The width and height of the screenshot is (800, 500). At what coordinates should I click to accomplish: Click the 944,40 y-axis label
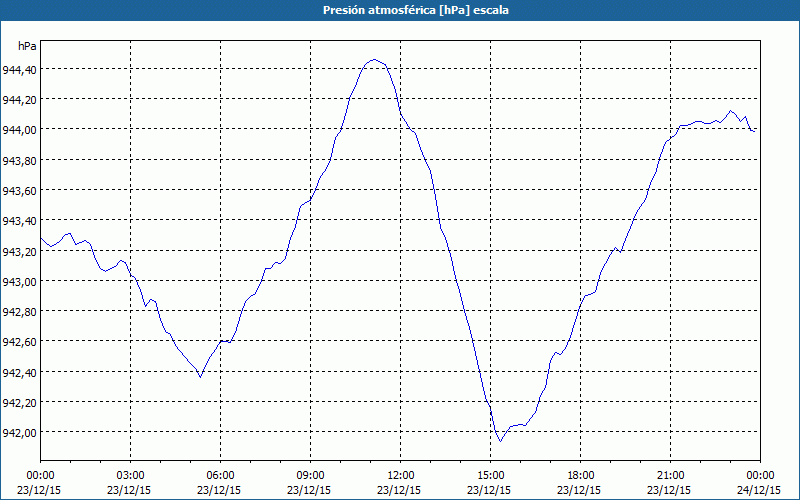pos(19,69)
